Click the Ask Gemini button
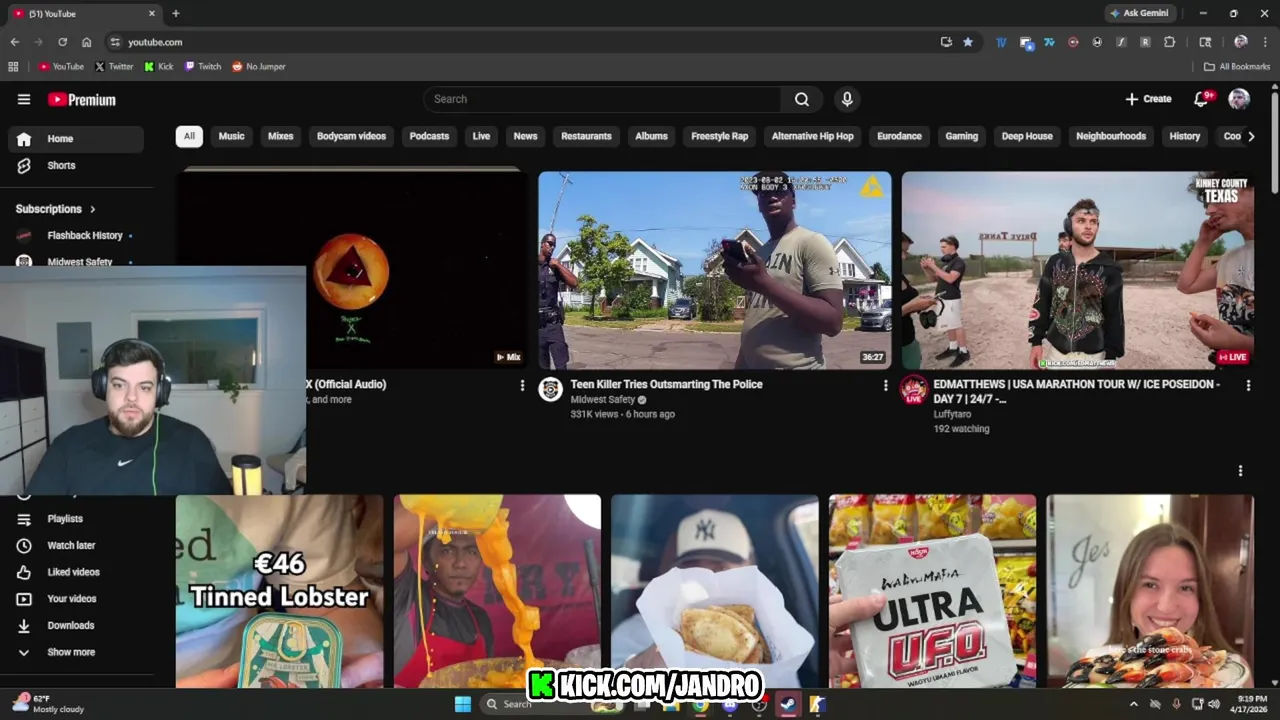Viewport: 1280px width, 720px height. tap(1139, 13)
